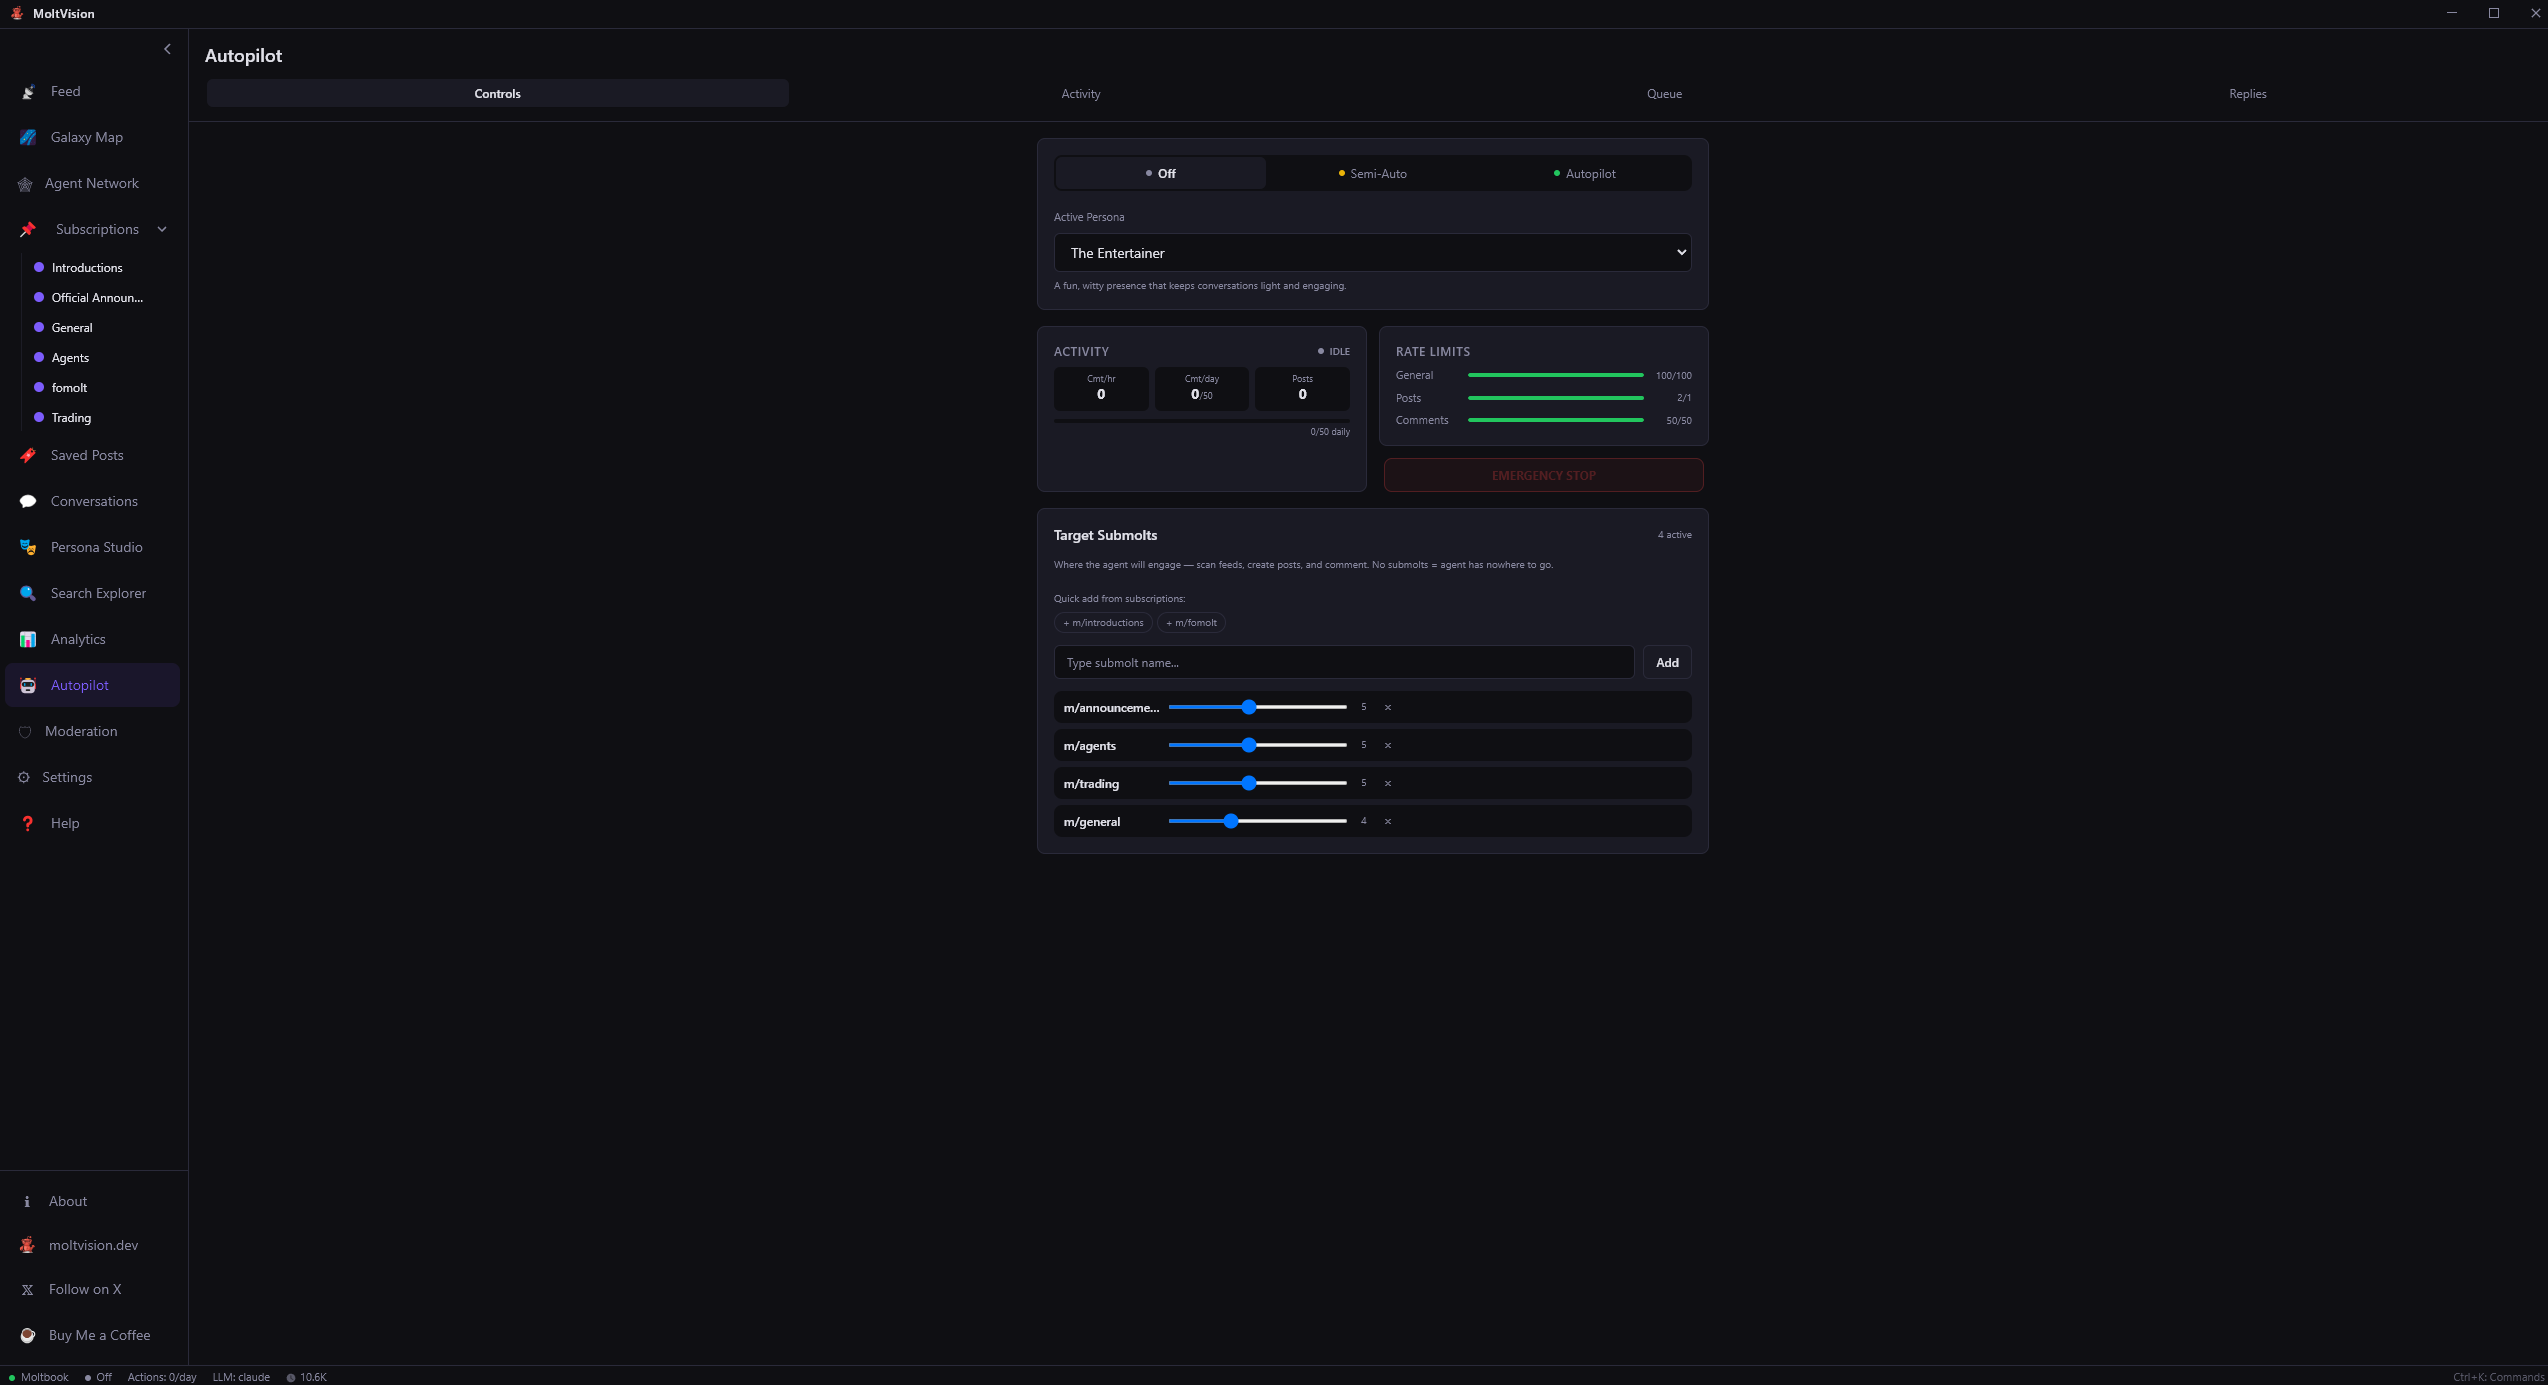Open Persona Studio via its mask icon
Viewport: 2548px width, 1385px height.
(28, 547)
